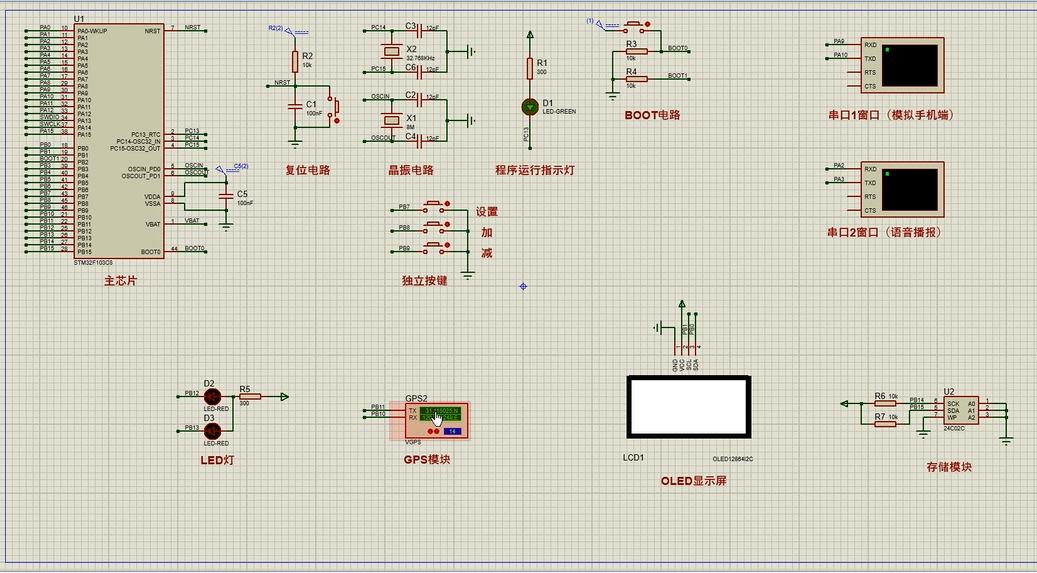Viewport: 1037px width, 573px height.
Task: Click the 存储模块 label
Action: (x=949, y=467)
